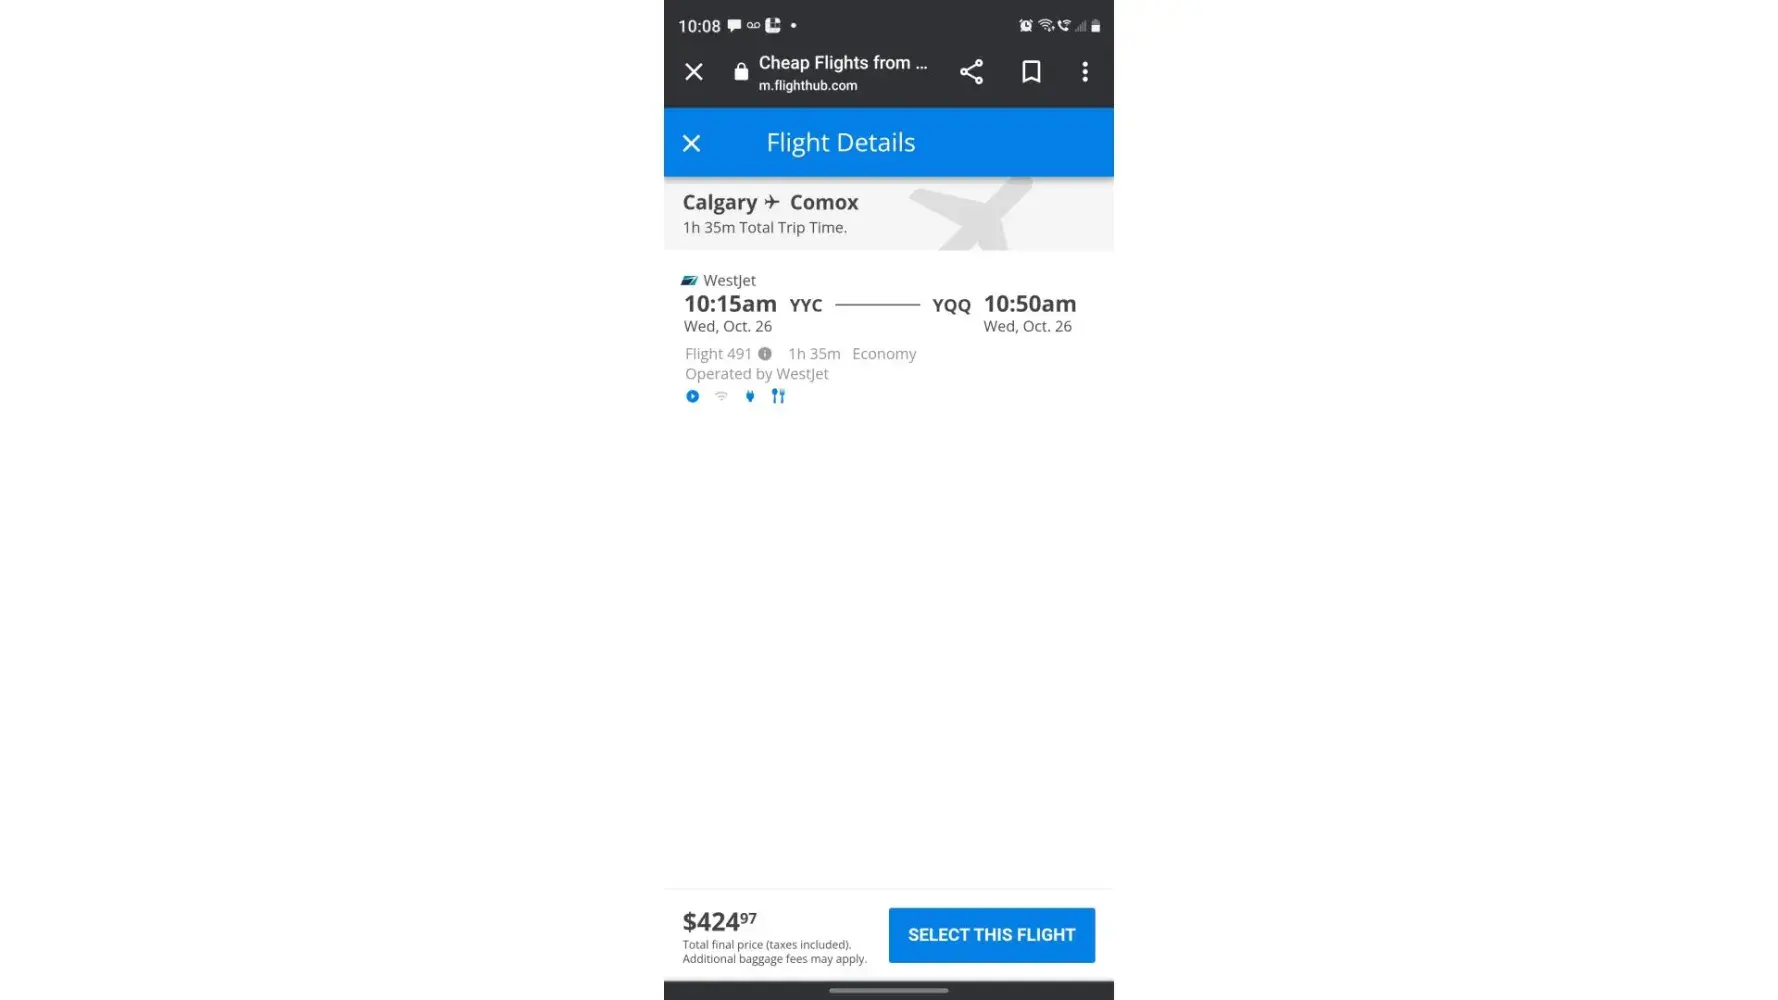This screenshot has height=1000, width=1778.
Task: Tap the meal service fork-and-spoon icon
Action: (778, 396)
